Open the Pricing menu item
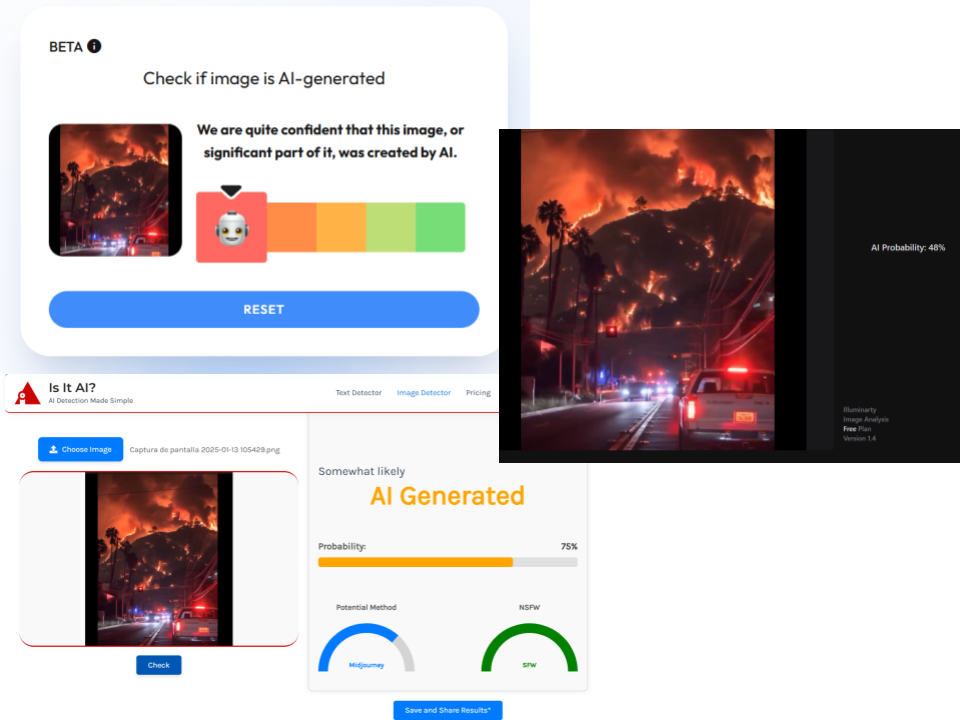Viewport: 960px width, 720px height. click(x=478, y=393)
